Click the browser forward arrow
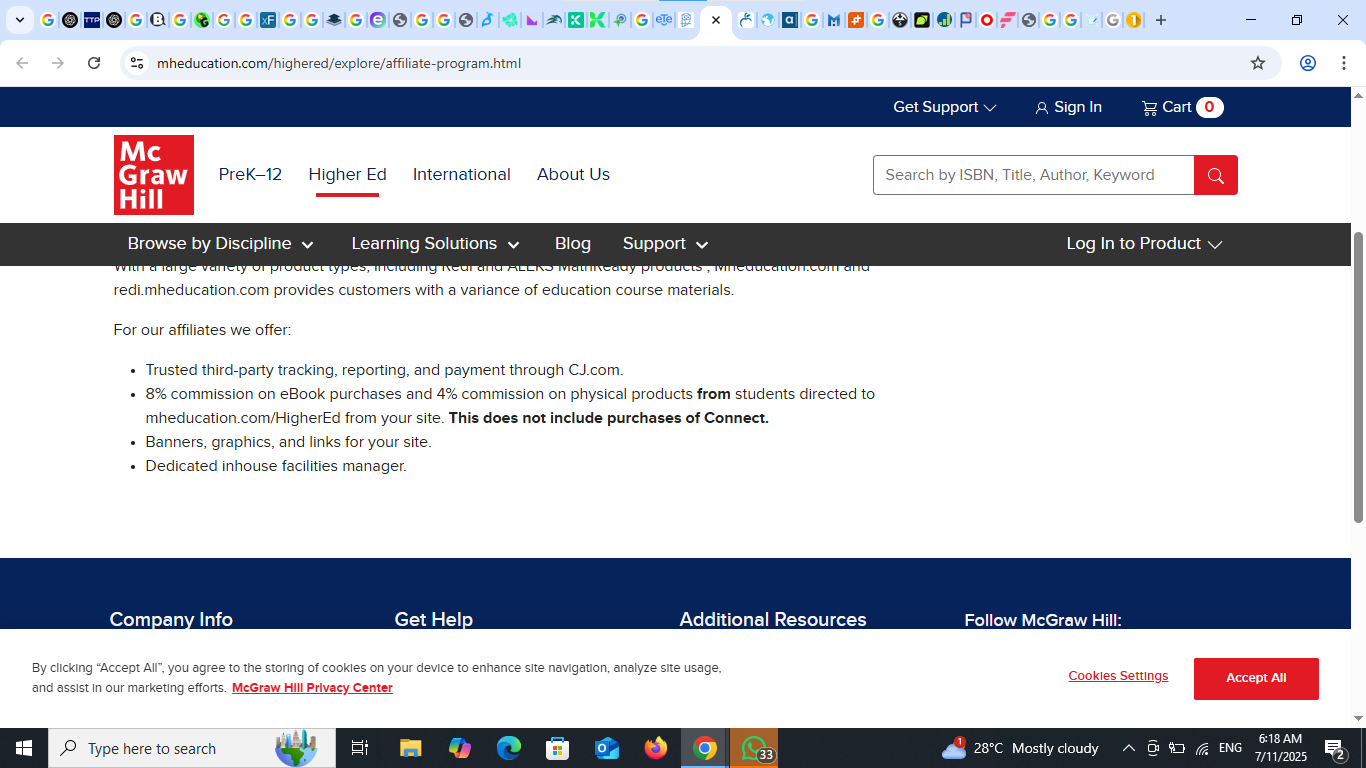Image resolution: width=1366 pixels, height=768 pixels. point(58,63)
